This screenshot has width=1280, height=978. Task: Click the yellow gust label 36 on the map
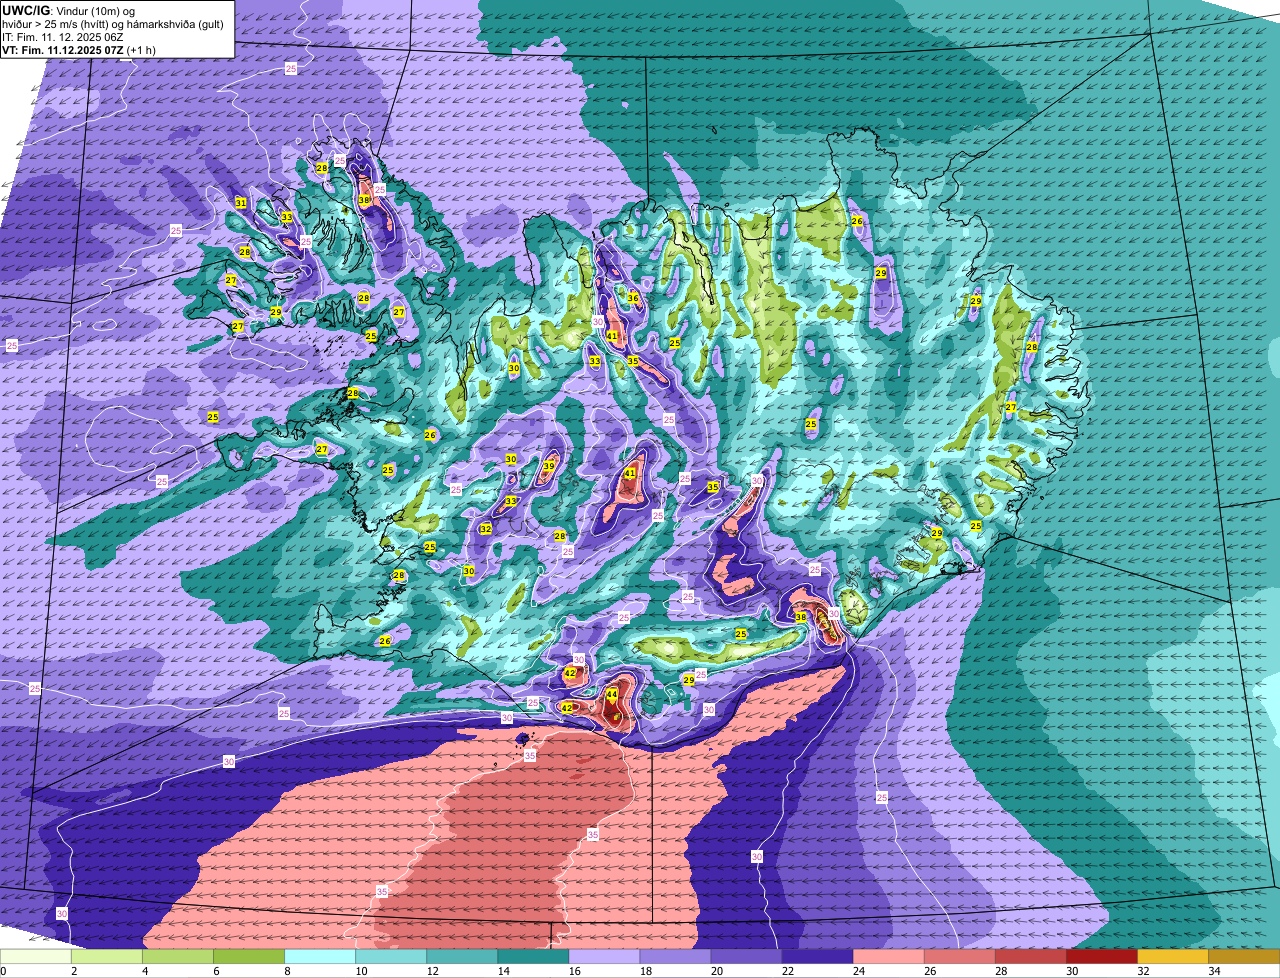633,297
